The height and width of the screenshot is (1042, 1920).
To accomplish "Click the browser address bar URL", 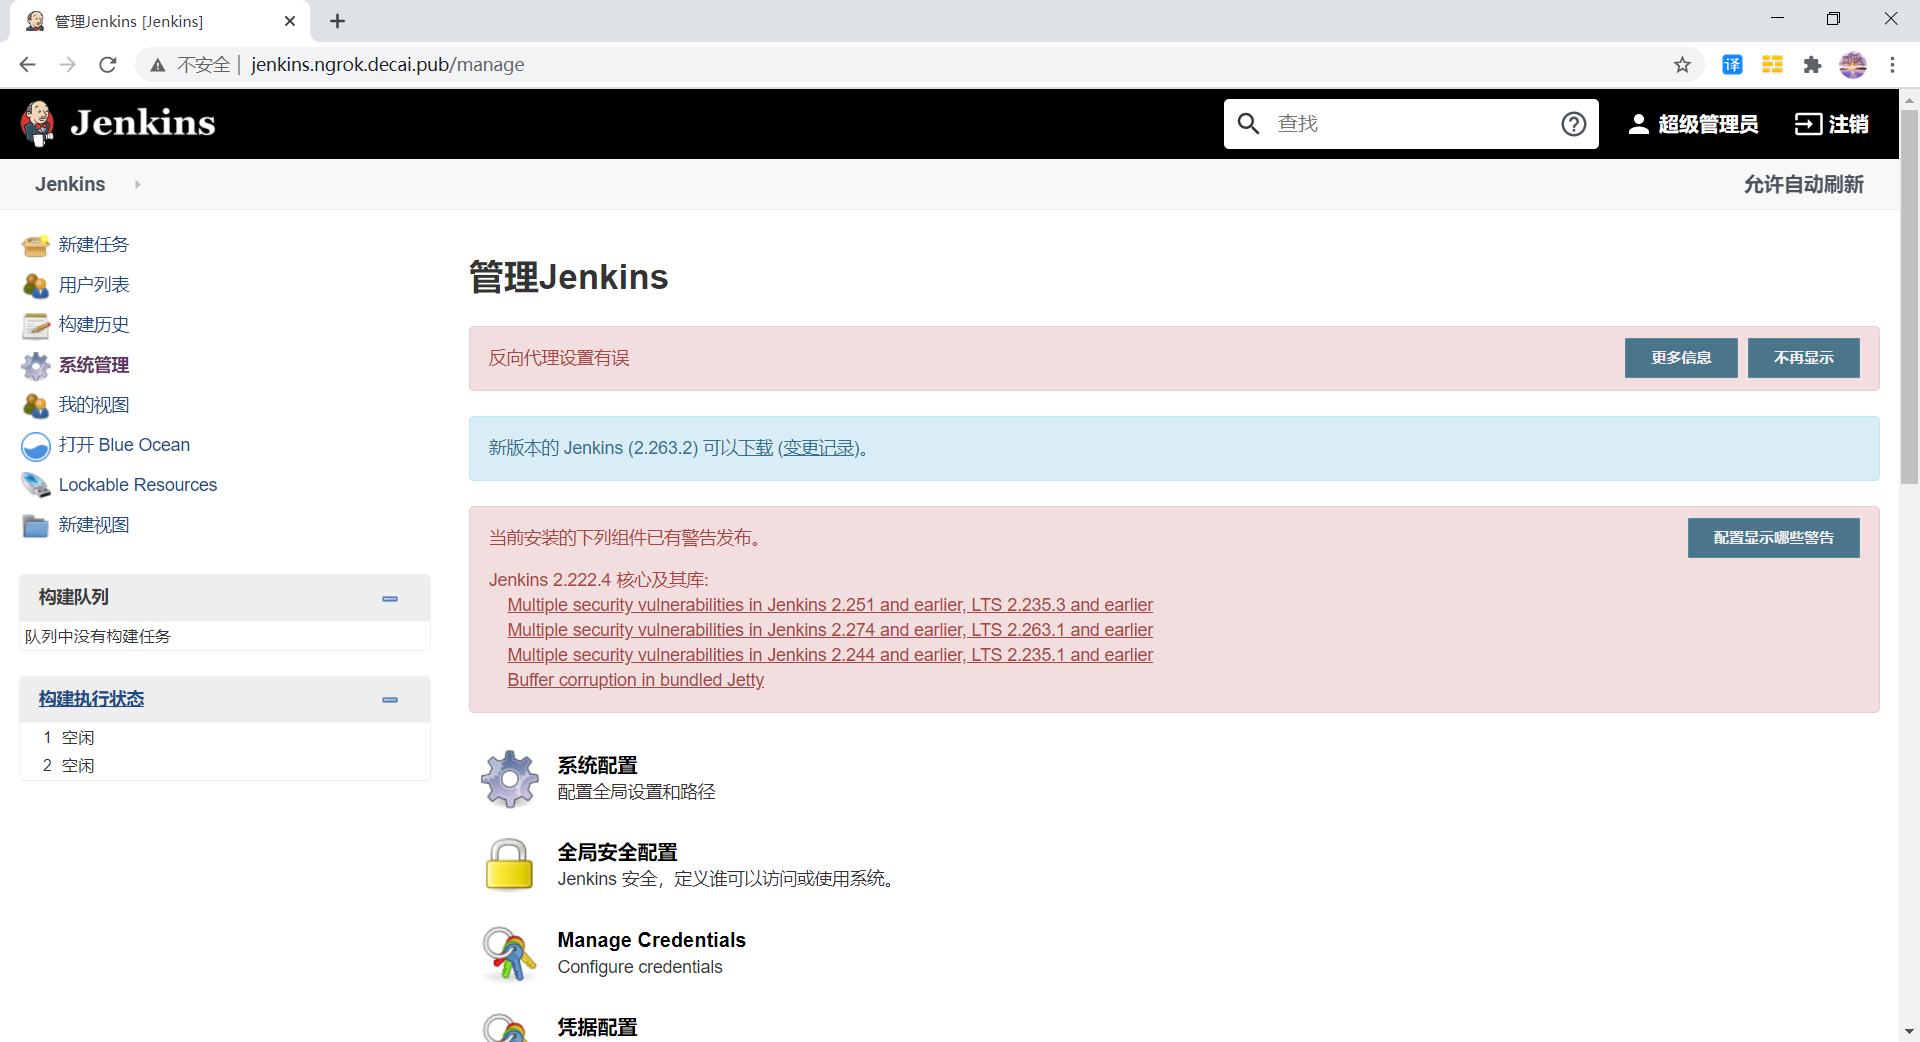I will point(387,65).
